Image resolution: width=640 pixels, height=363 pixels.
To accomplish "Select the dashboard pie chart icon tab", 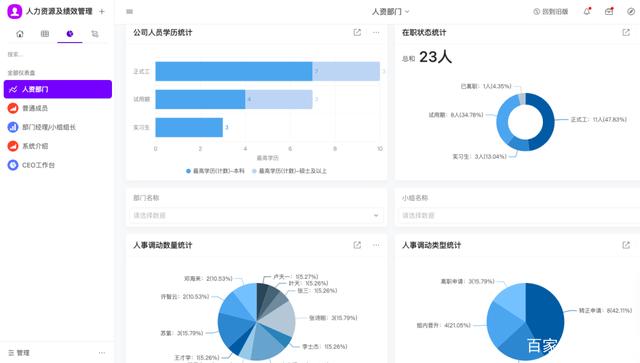I will (70, 34).
